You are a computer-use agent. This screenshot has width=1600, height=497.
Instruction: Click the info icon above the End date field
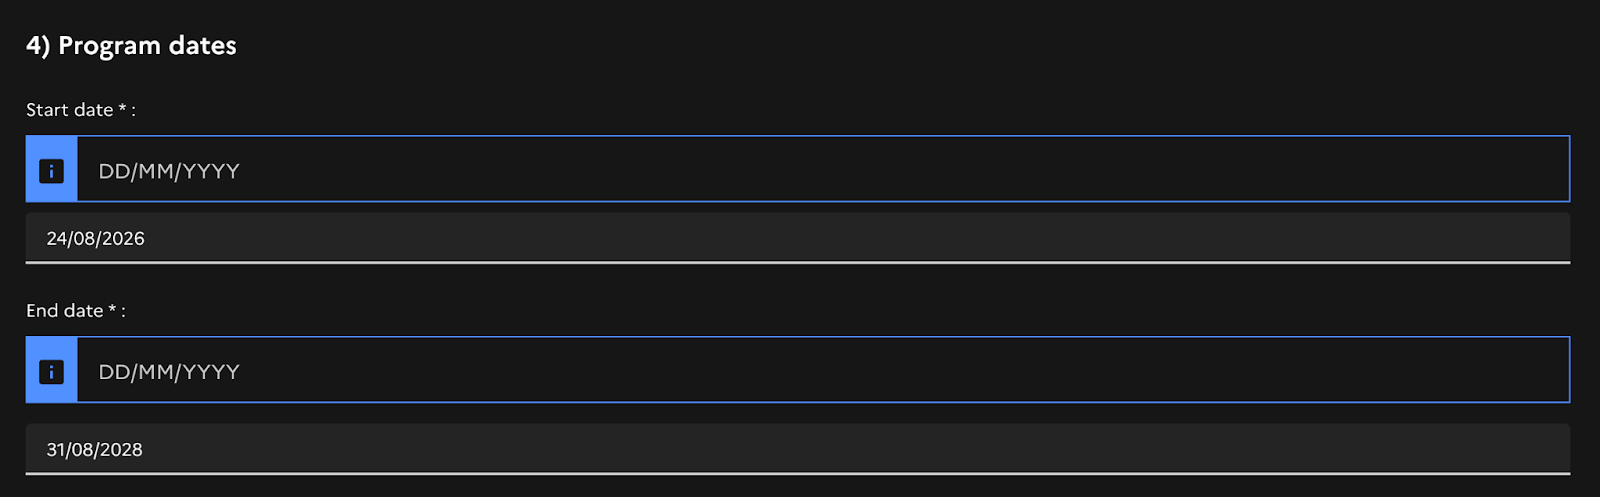coord(51,371)
